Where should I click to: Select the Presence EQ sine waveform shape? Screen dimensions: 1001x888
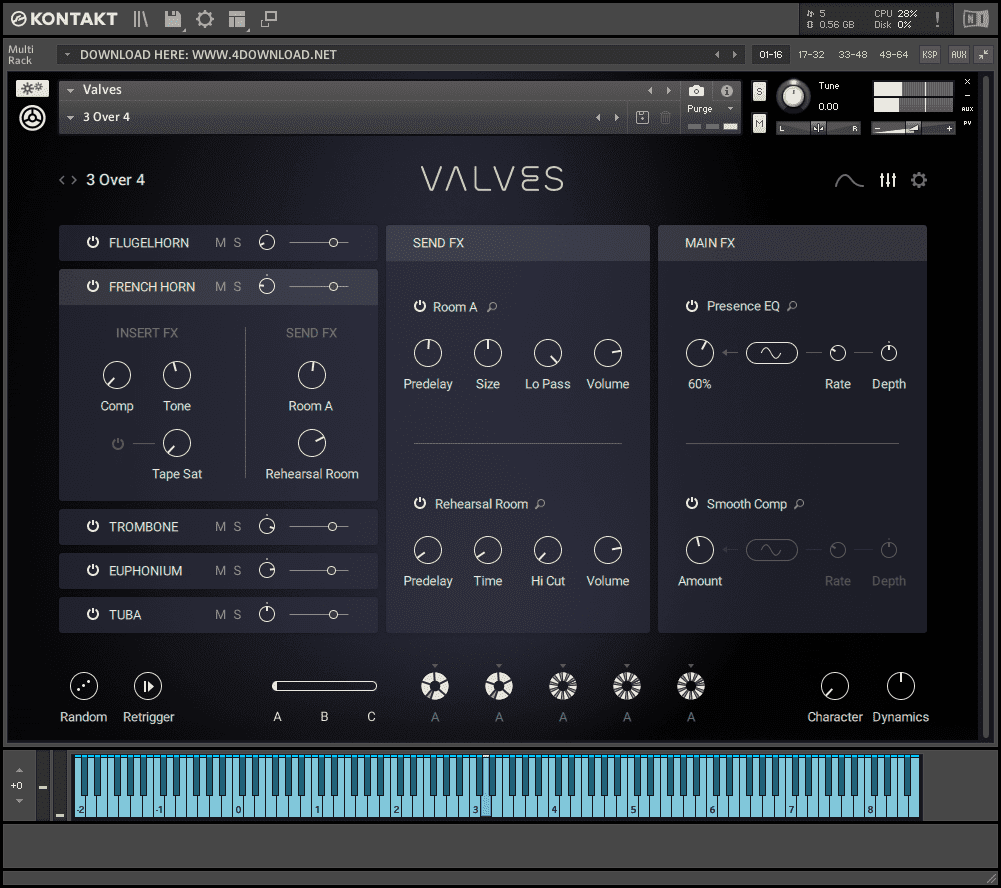click(x=771, y=353)
